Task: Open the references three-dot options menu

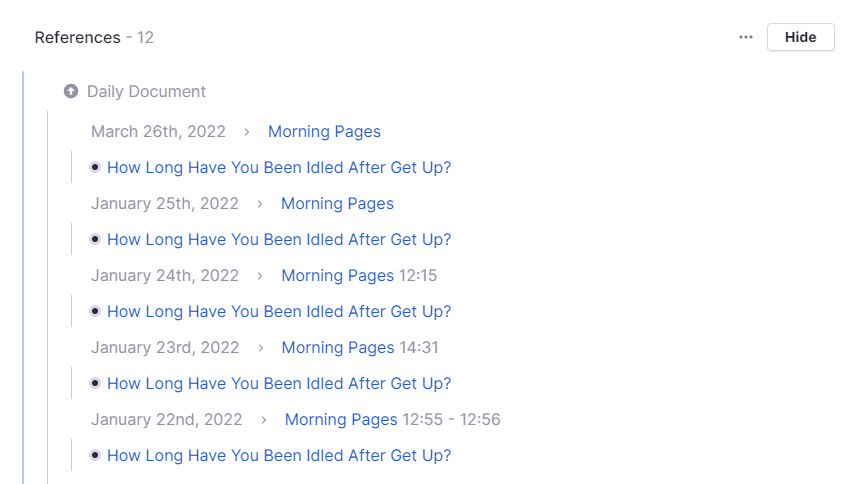Action: [746, 37]
